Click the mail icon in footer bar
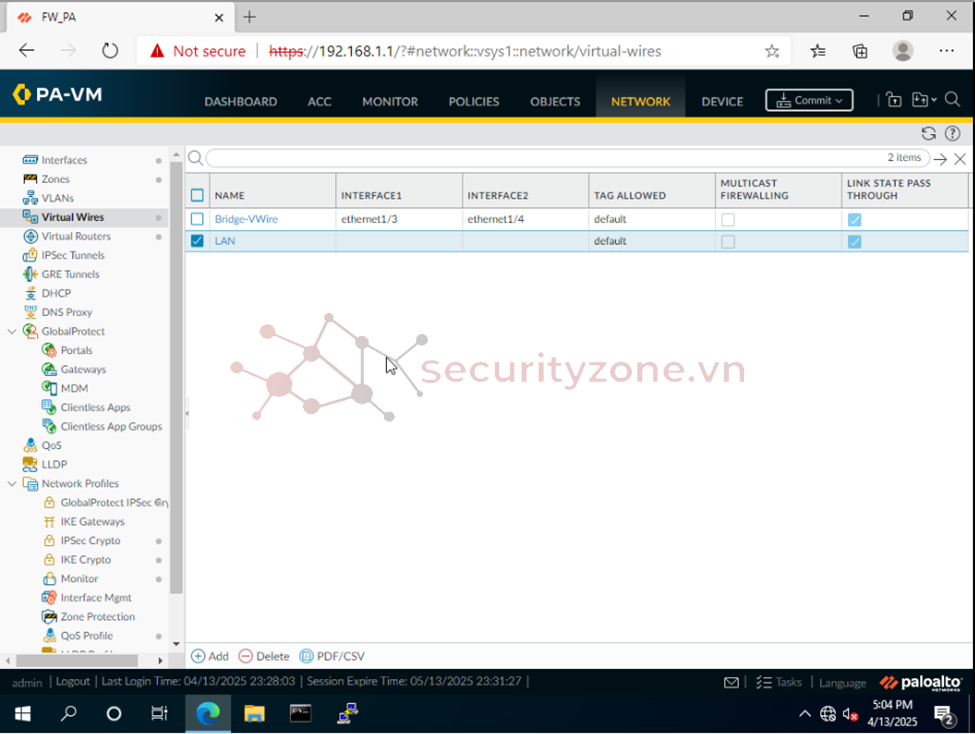 coord(731,682)
